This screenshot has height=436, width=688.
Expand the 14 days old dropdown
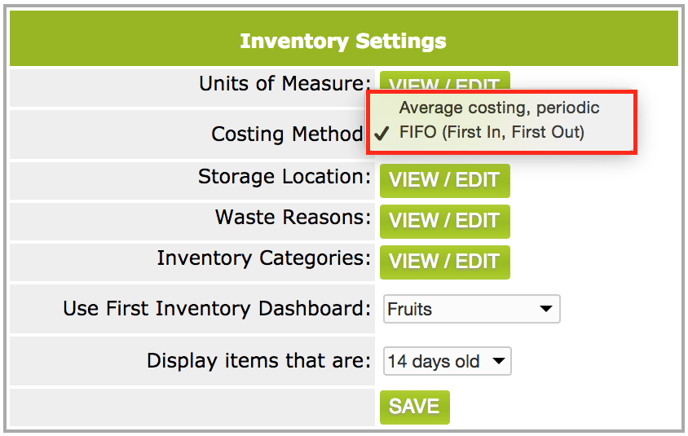[x=447, y=361]
